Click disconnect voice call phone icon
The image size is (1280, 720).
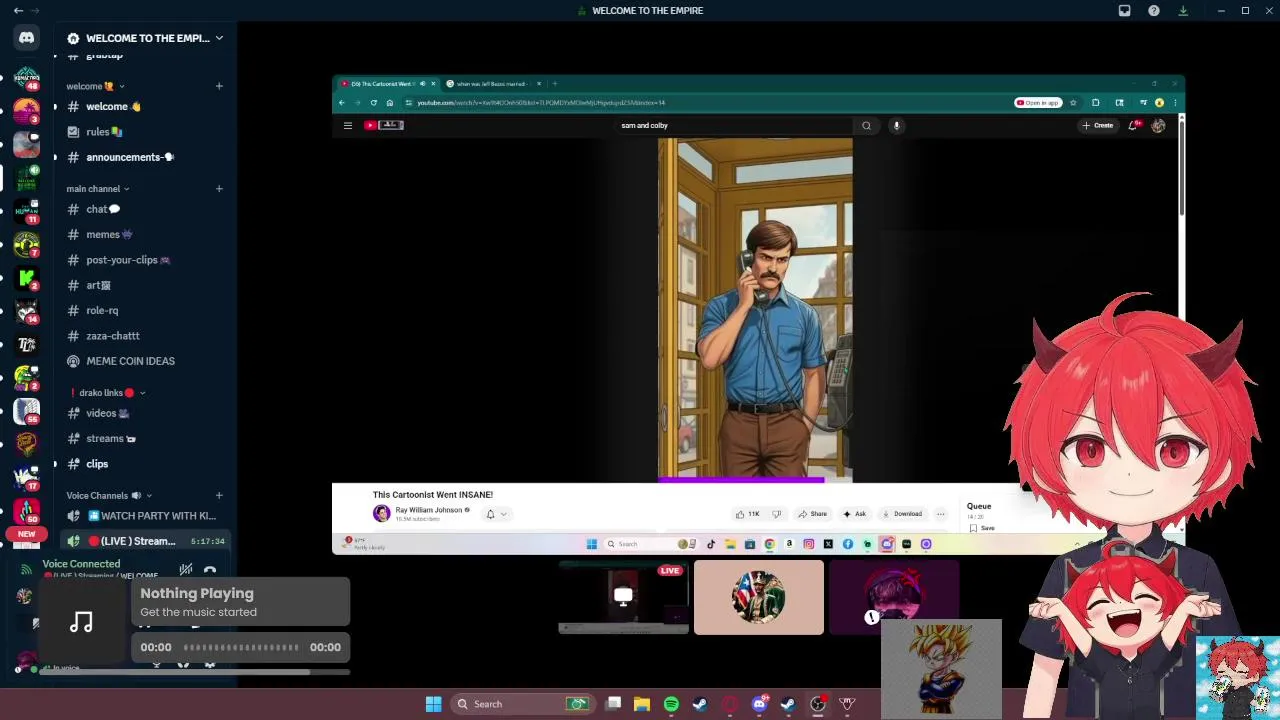tap(210, 570)
